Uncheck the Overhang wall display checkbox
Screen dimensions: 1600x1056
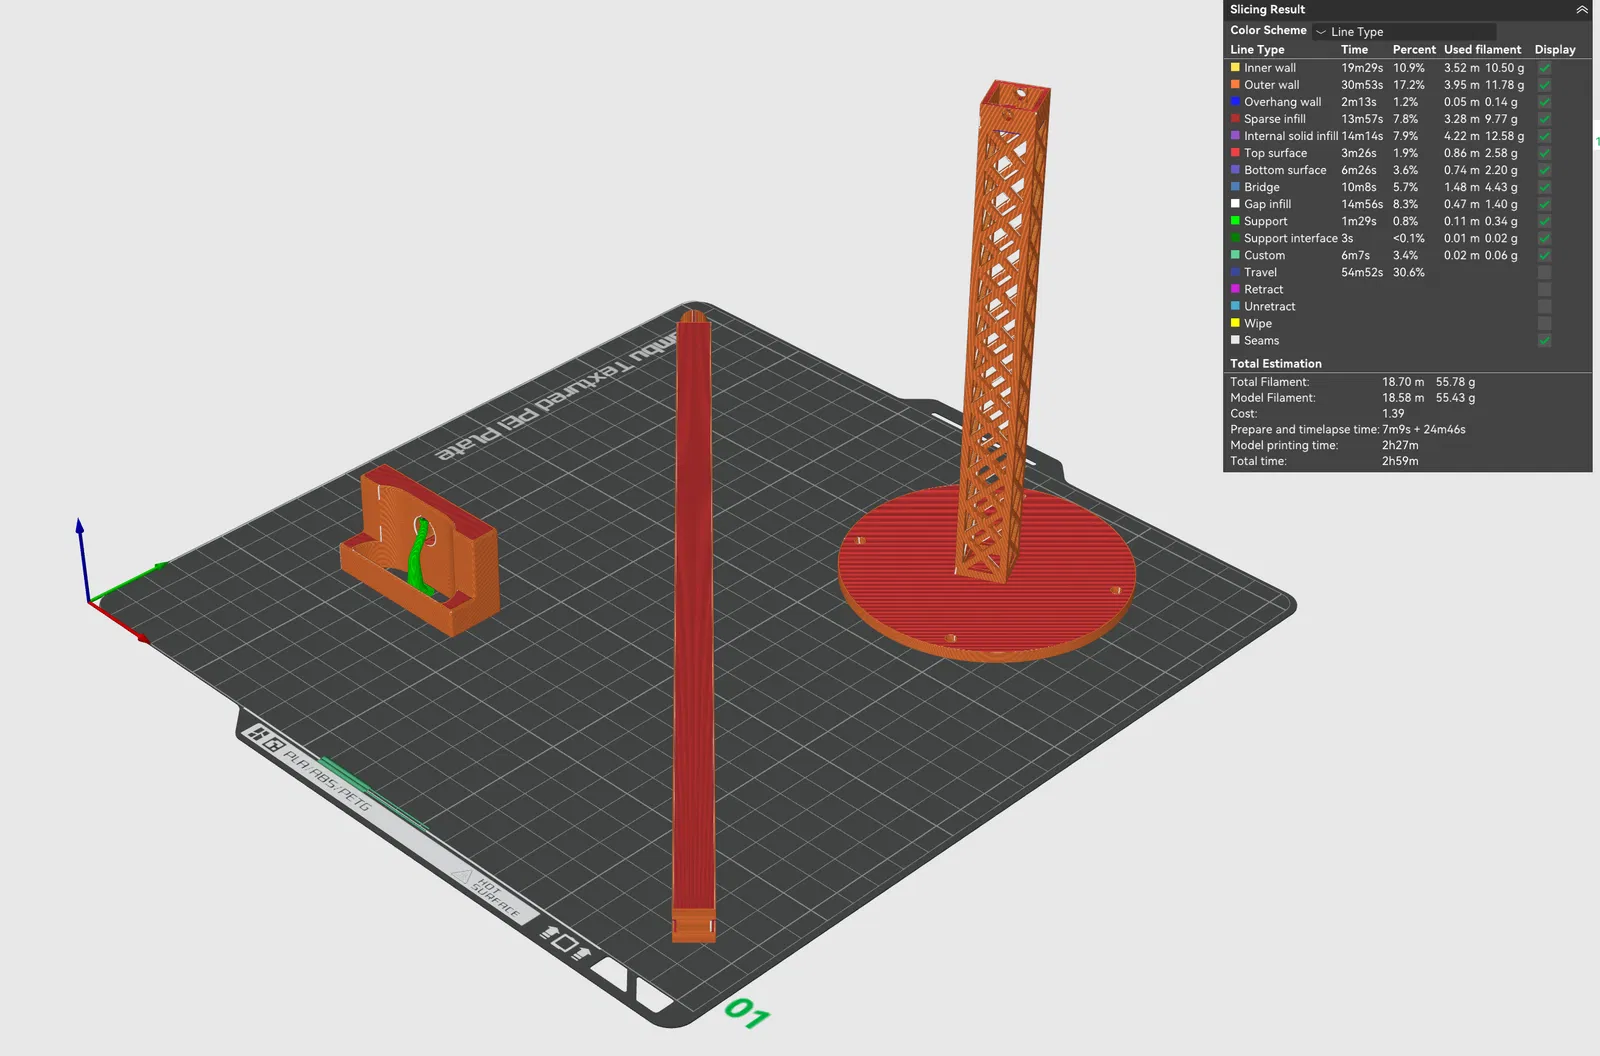[1545, 102]
